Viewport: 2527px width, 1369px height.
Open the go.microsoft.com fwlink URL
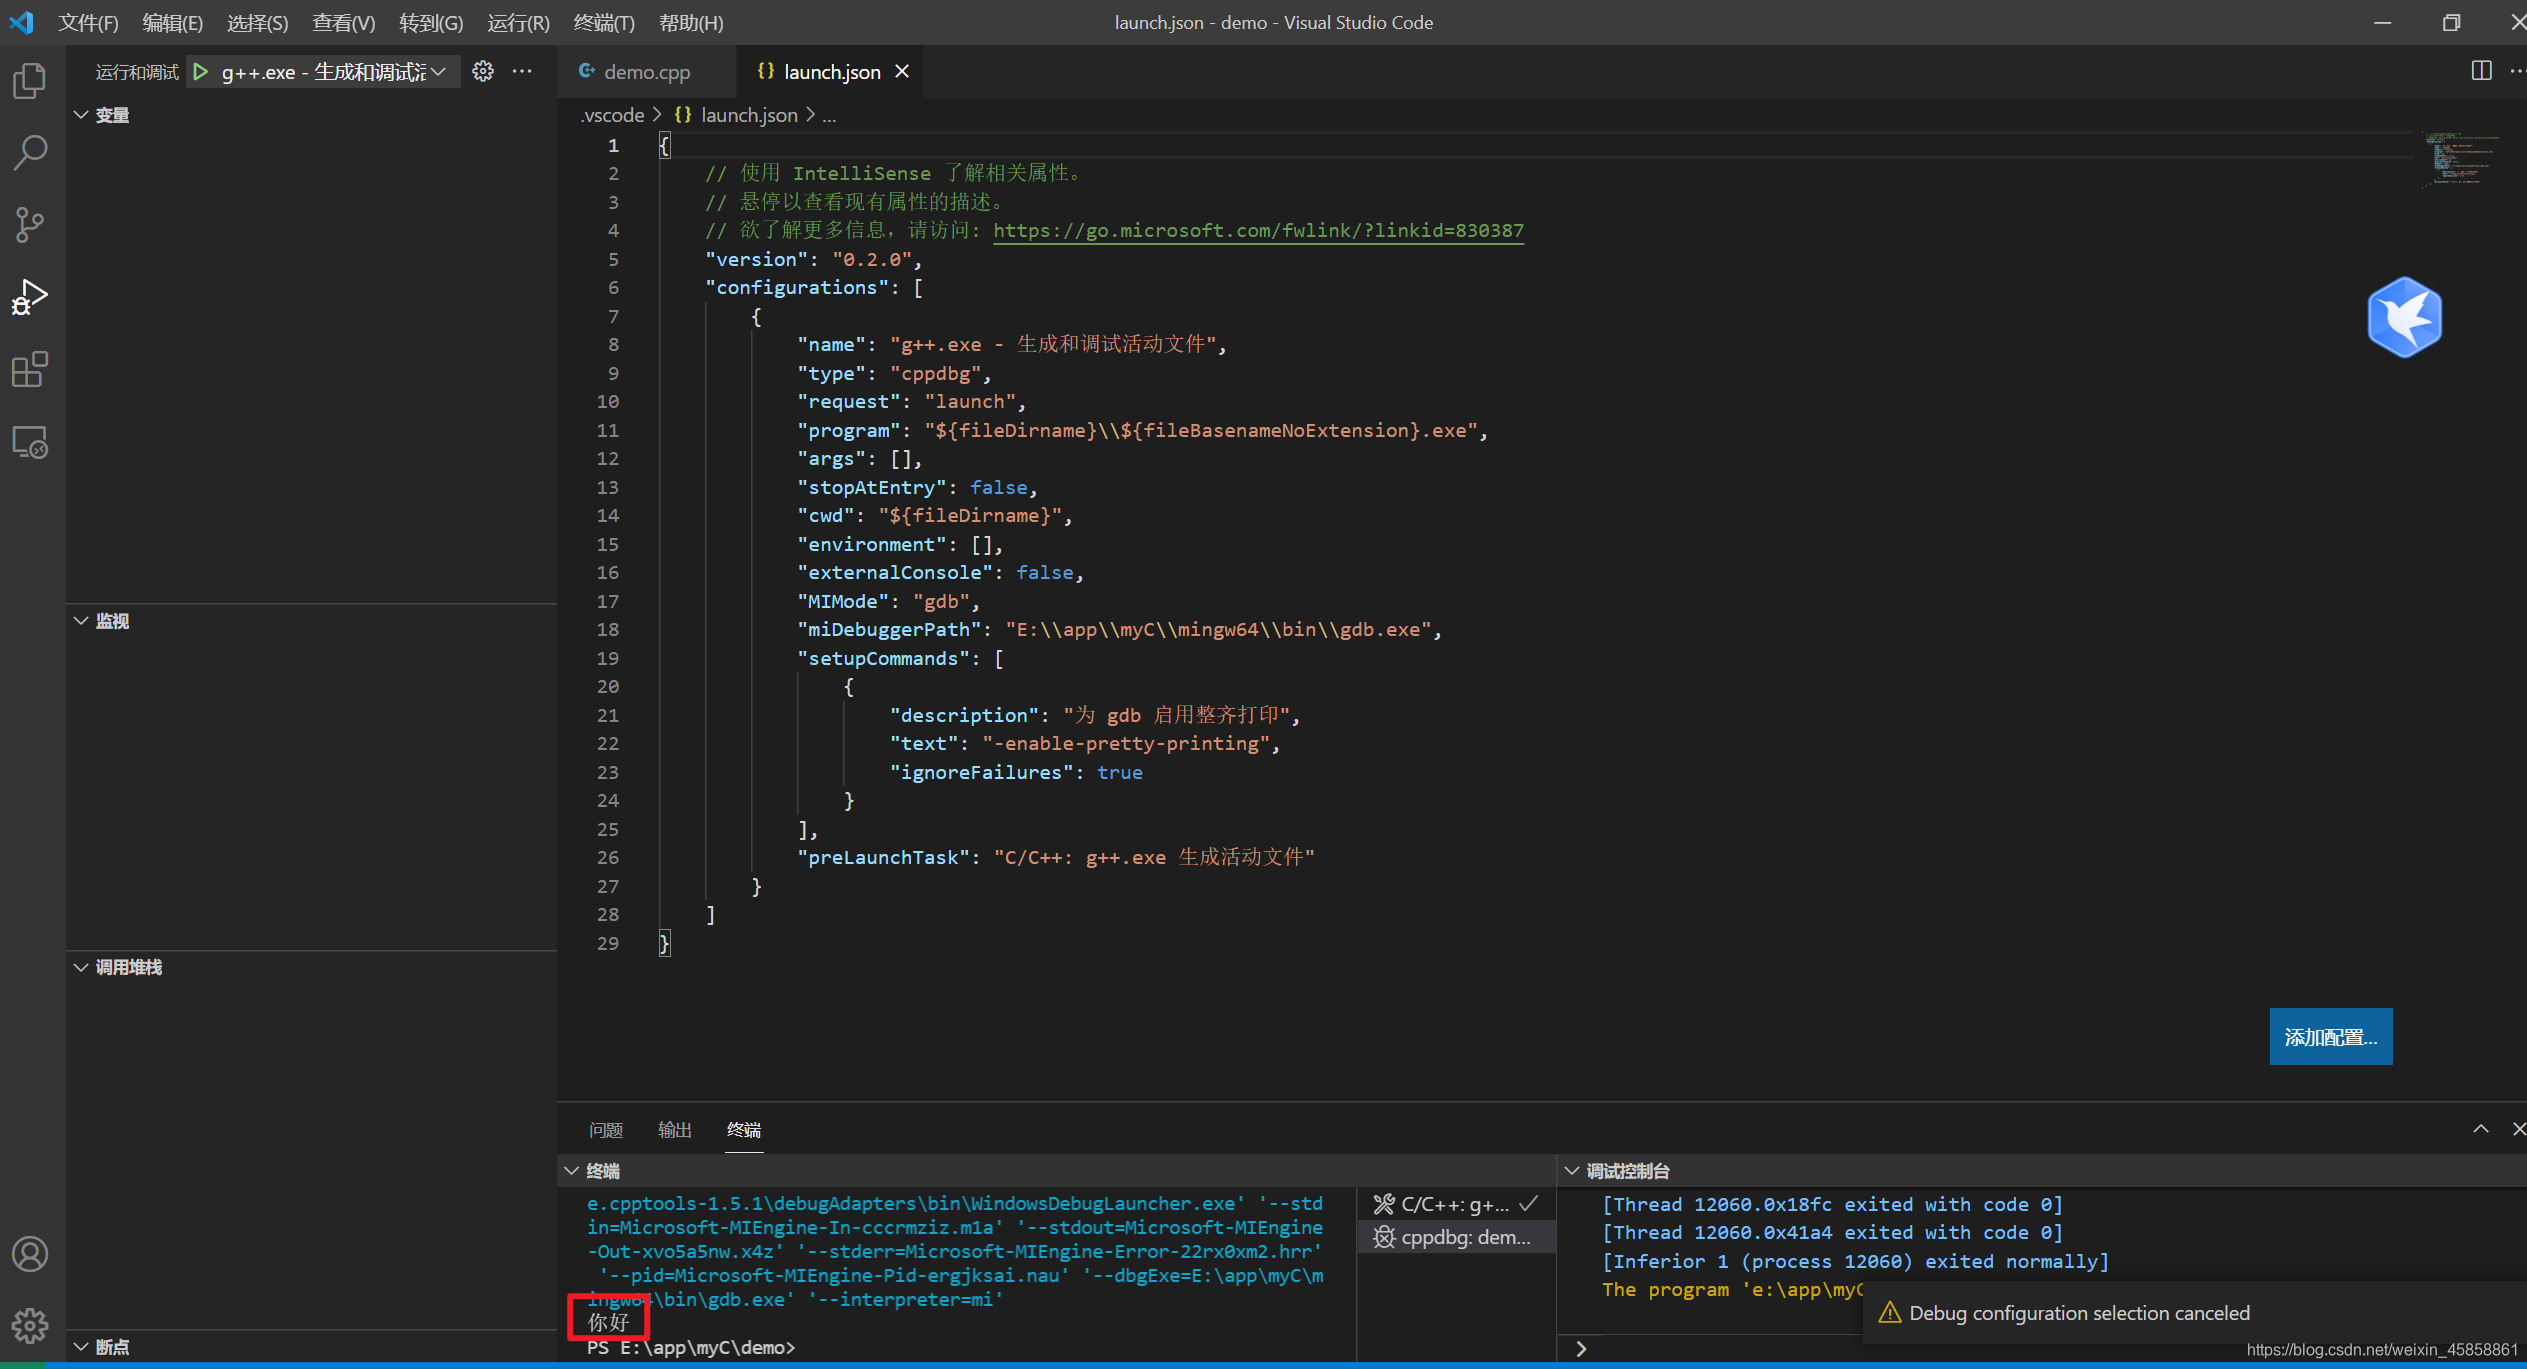[1258, 230]
